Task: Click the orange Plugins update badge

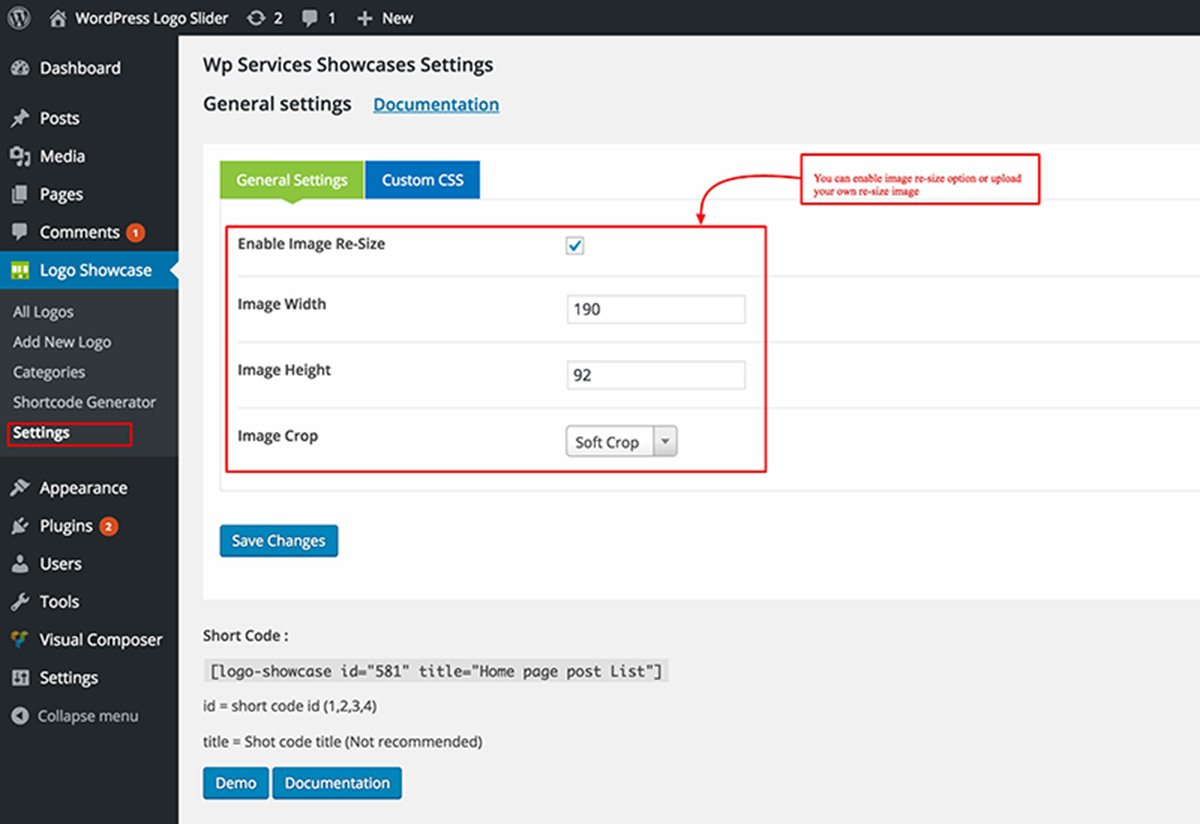Action: point(109,527)
